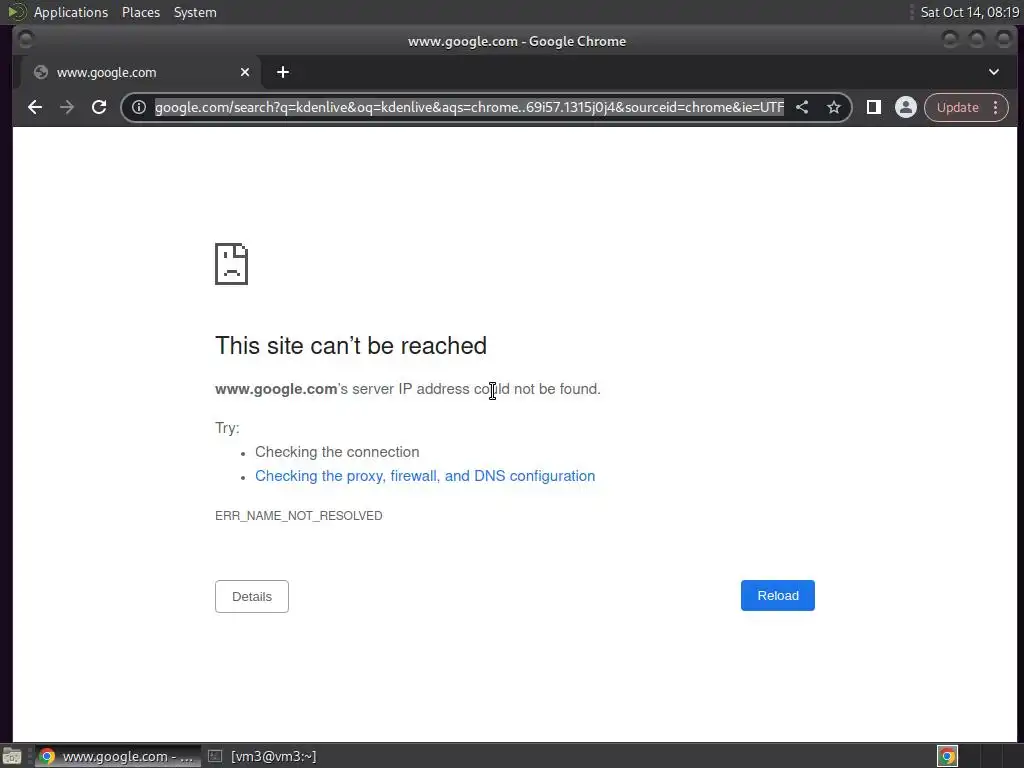Click the ERR_NAME_NOT_RESOLVED error code text
1024x768 pixels.
[298, 516]
